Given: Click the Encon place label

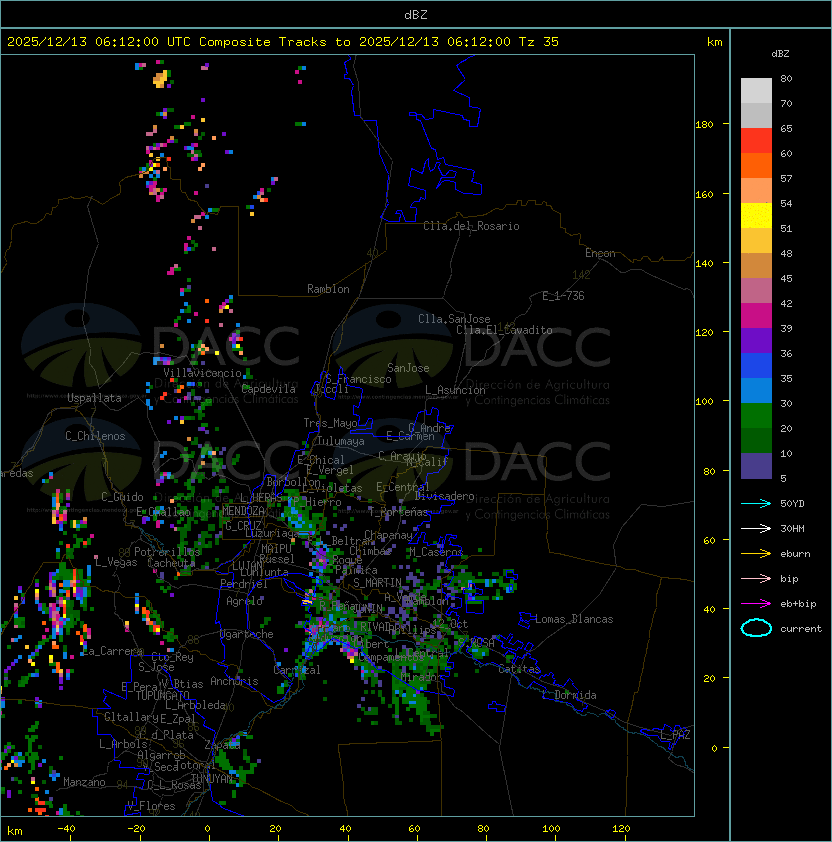Looking at the screenshot, I should [600, 253].
